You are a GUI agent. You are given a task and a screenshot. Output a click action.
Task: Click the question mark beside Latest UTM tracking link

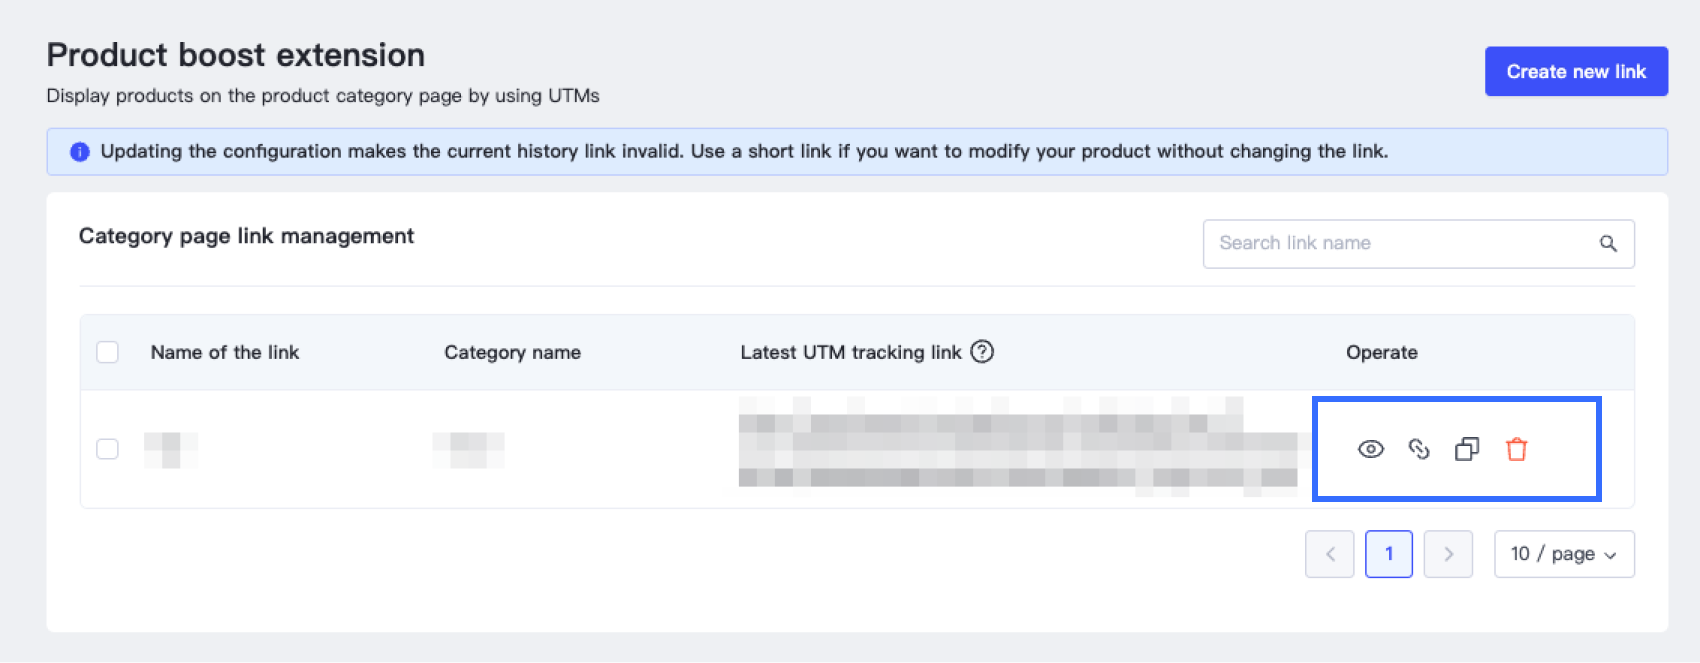[x=982, y=352]
